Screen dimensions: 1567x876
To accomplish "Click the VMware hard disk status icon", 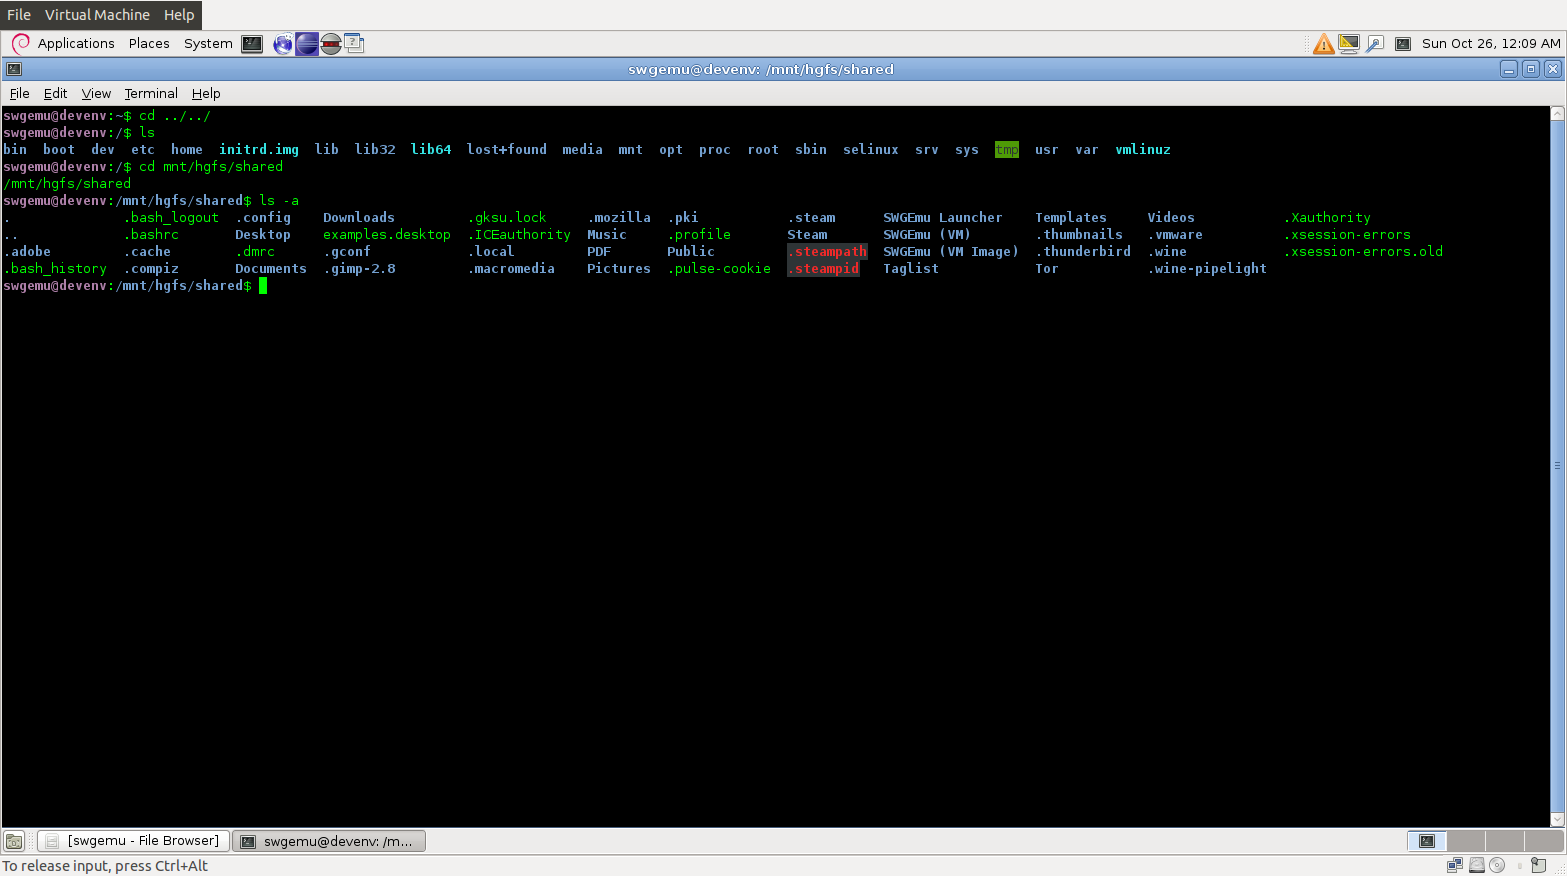I will point(1476,865).
